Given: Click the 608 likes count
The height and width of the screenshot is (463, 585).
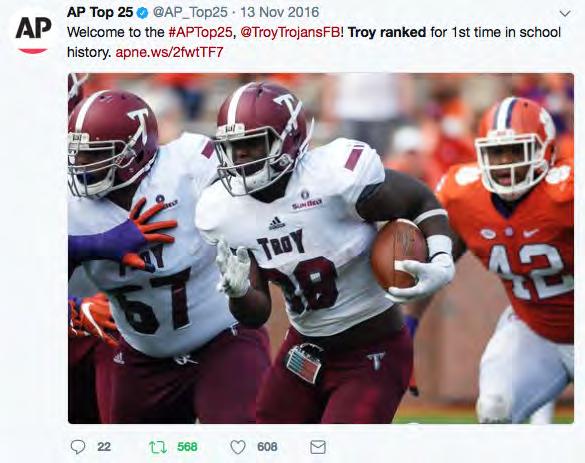Looking at the screenshot, I should [267, 447].
